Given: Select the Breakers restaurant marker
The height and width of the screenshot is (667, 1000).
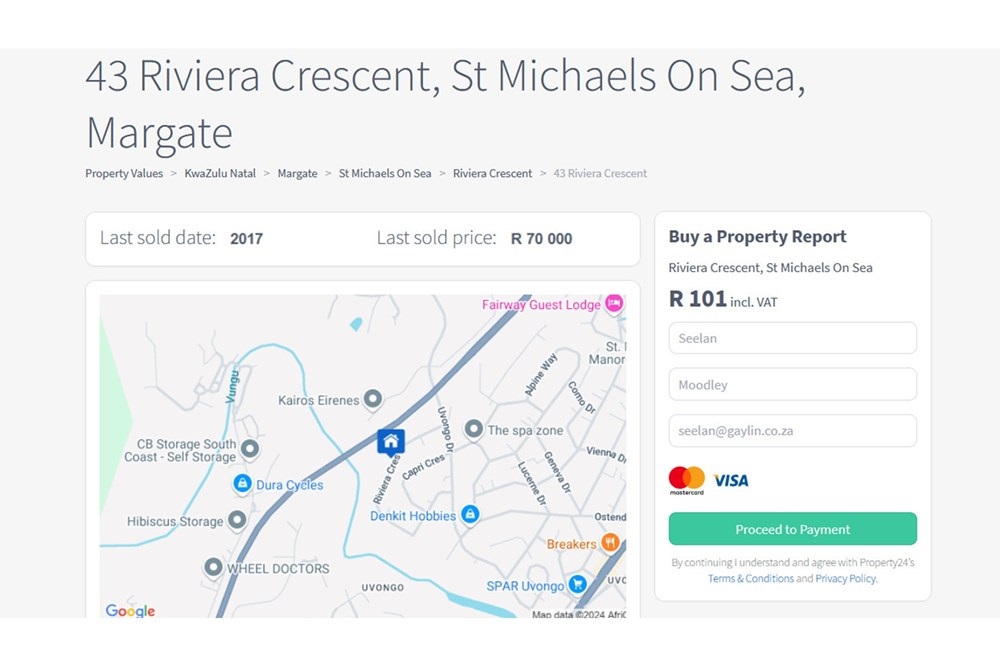Looking at the screenshot, I should [x=610, y=543].
